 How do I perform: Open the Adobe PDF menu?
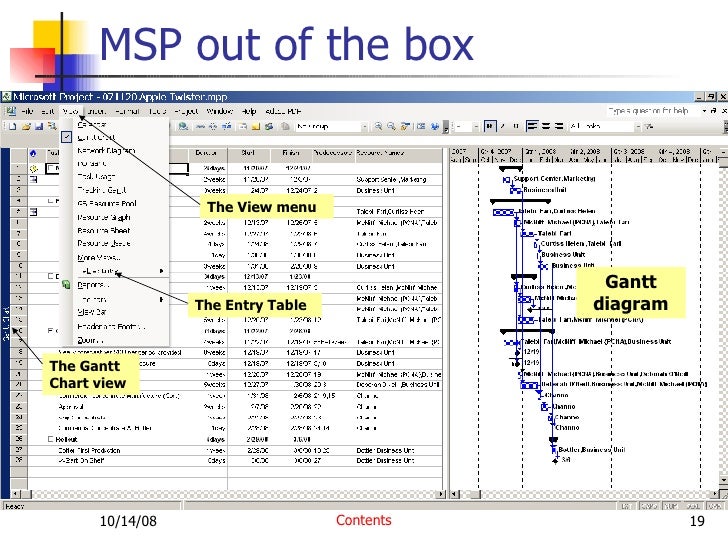point(283,111)
